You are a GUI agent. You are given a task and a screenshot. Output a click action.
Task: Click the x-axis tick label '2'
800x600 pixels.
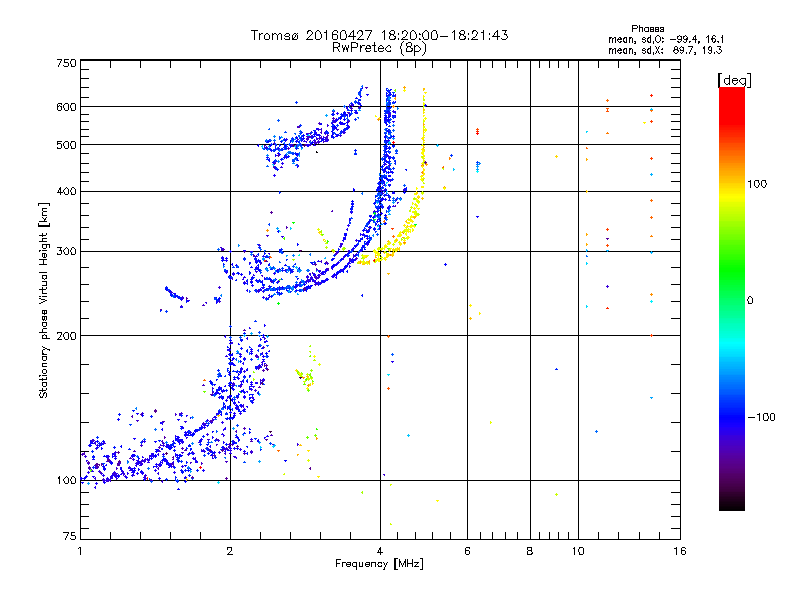pos(230,551)
